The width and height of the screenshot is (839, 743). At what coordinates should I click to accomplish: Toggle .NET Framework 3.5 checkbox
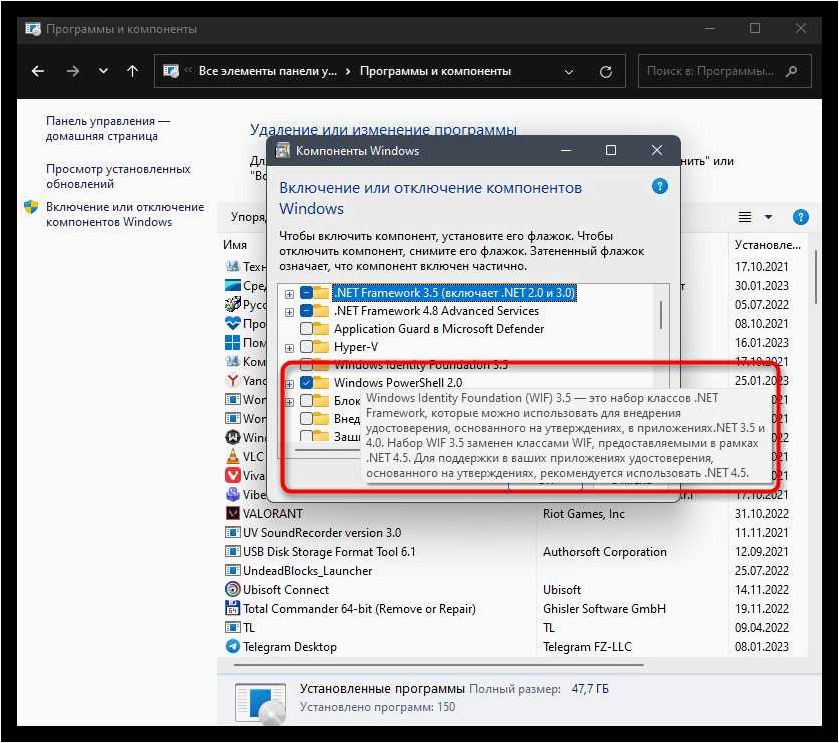pos(306,293)
